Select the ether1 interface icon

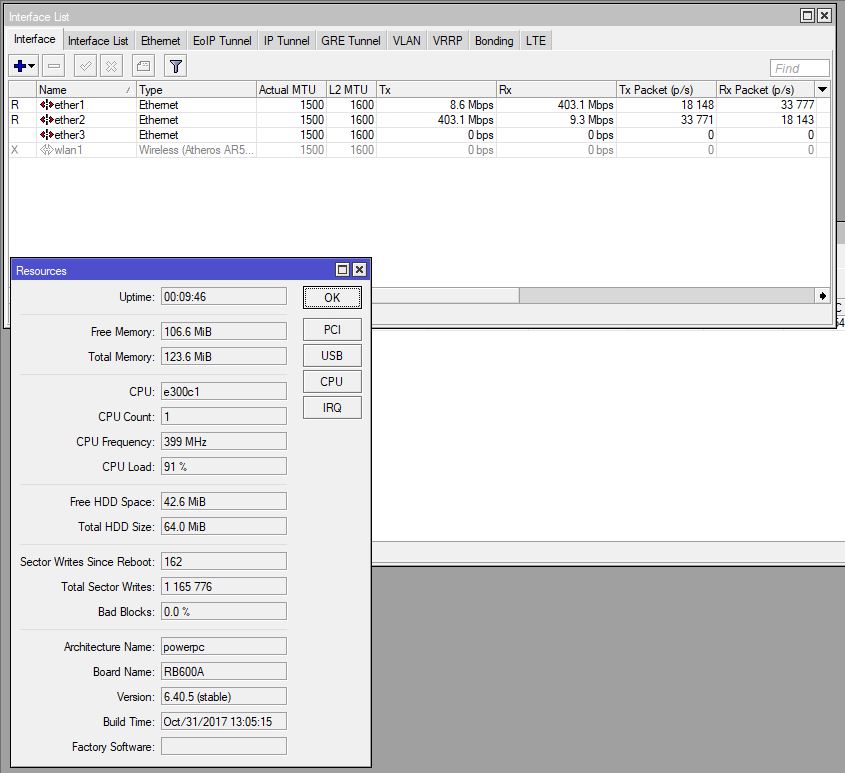tap(46, 105)
